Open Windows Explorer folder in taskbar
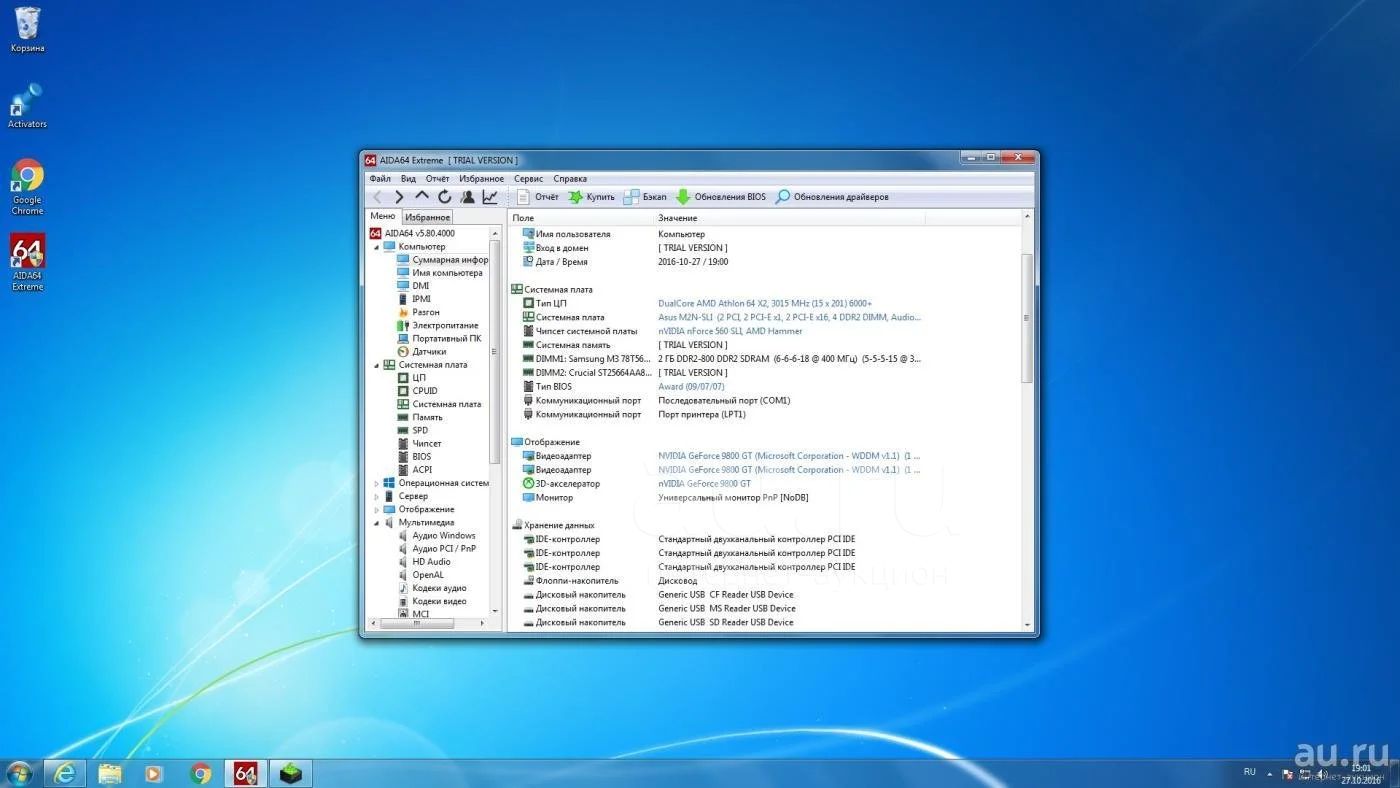The height and width of the screenshot is (788, 1400). pos(110,773)
